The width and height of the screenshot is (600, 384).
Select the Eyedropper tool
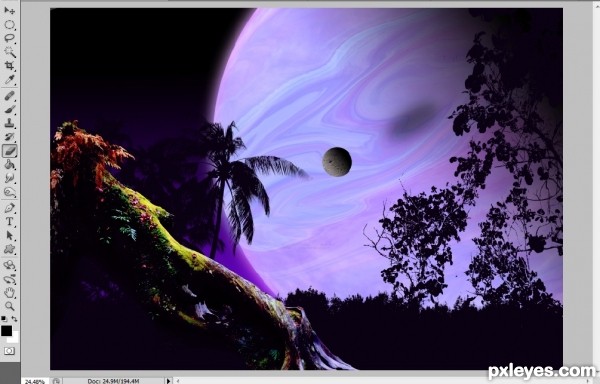click(x=10, y=79)
